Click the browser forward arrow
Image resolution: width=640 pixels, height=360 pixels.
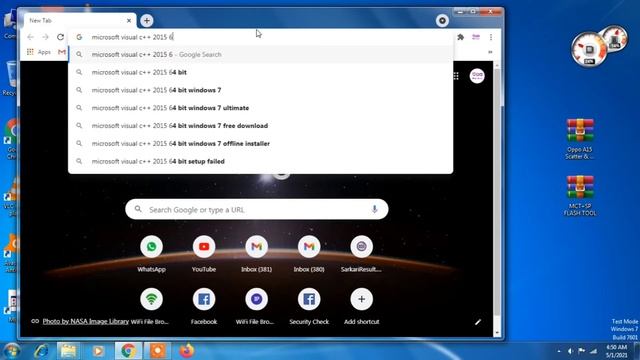click(x=45, y=37)
